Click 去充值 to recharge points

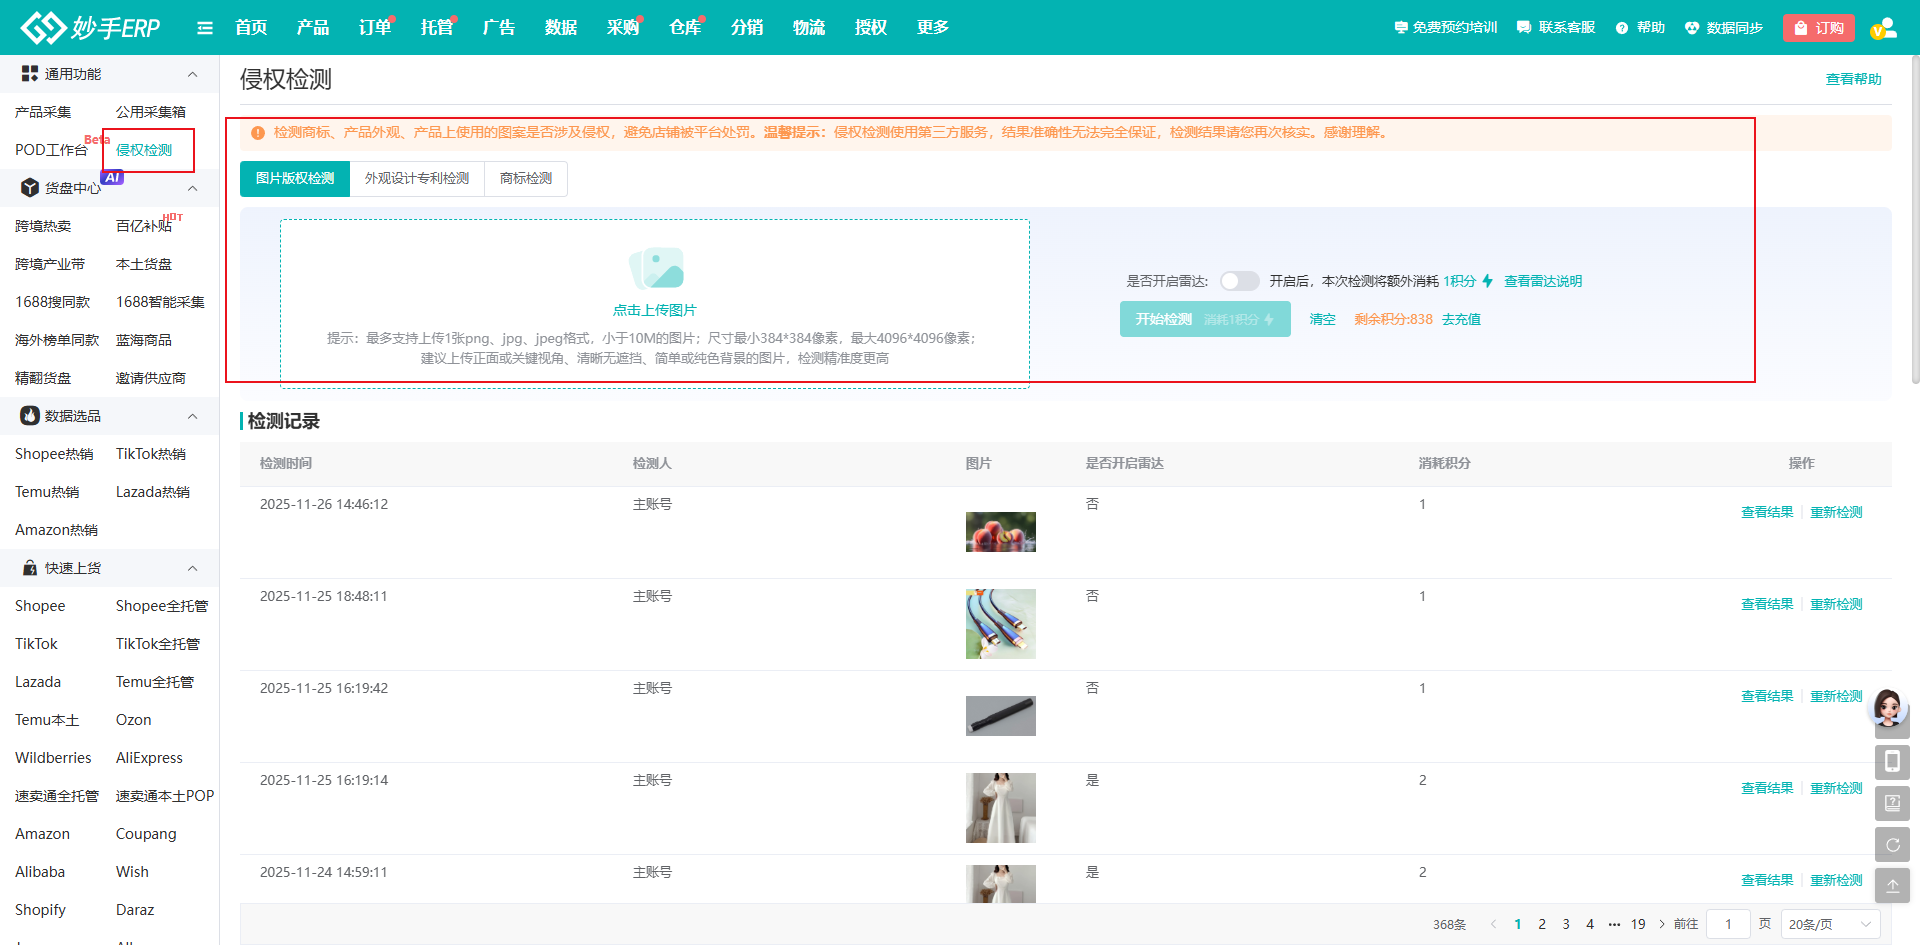pos(1460,319)
